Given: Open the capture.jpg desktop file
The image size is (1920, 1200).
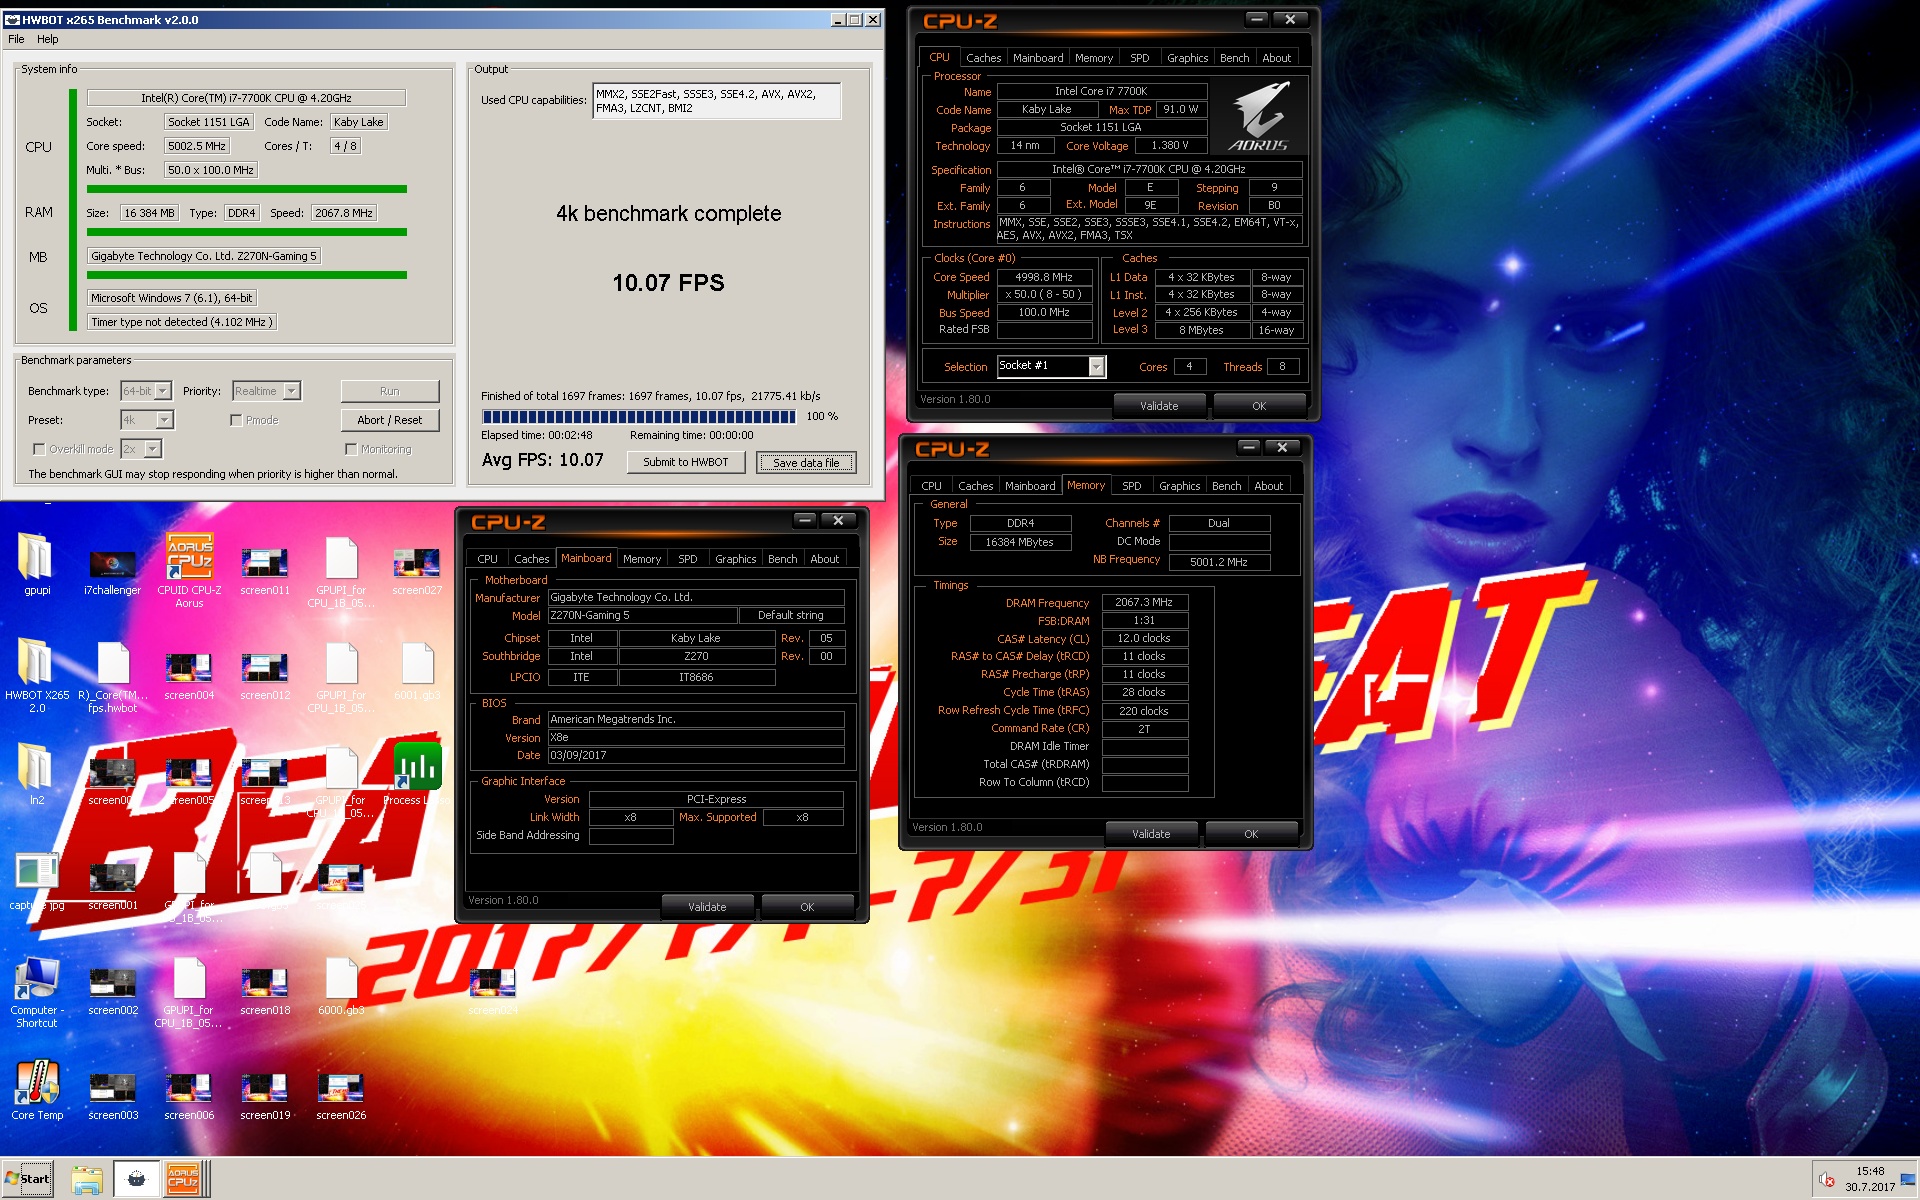Looking at the screenshot, I should coord(37,880).
